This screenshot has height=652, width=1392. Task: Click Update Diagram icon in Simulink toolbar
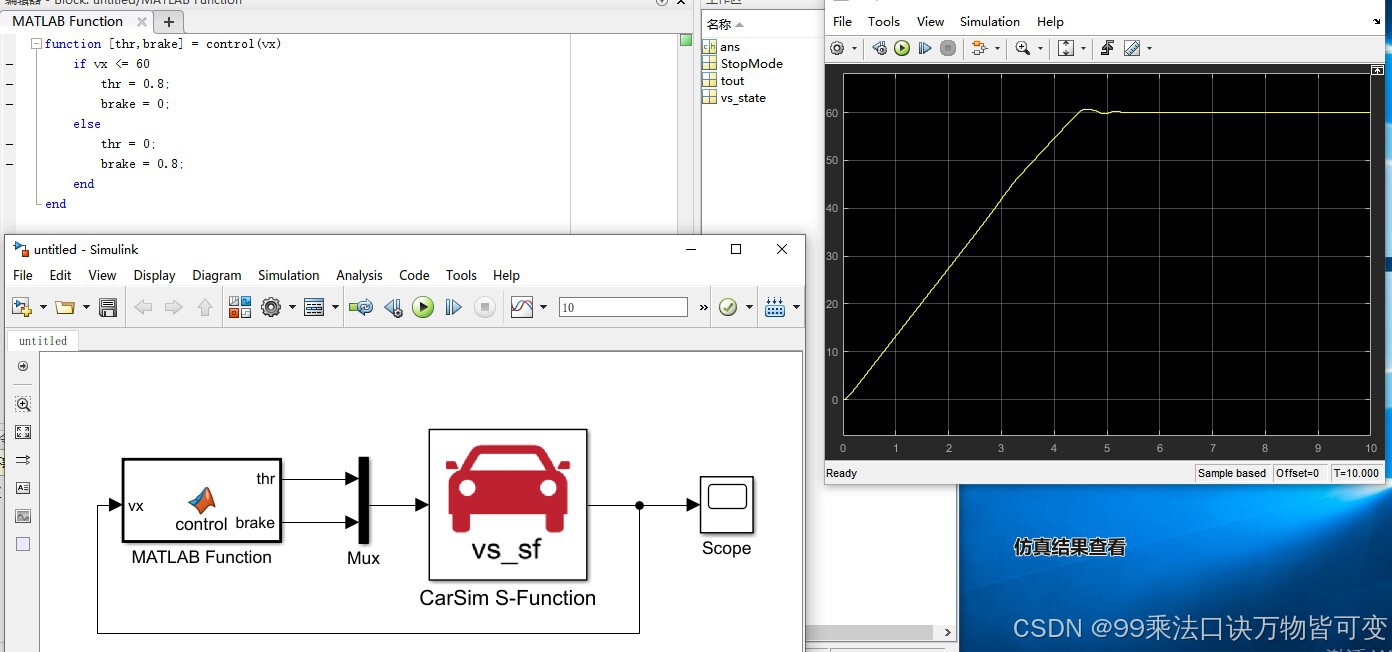click(x=361, y=308)
